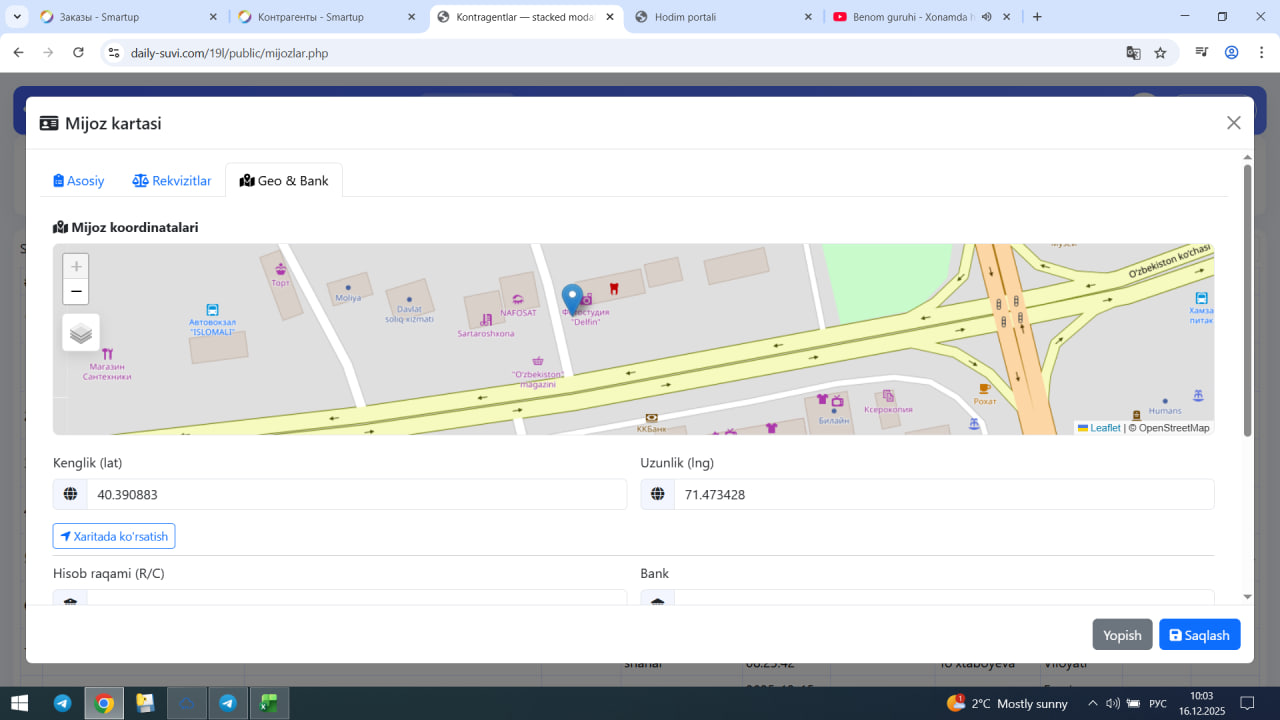Open the browser media controls
The height and width of the screenshot is (720, 1280).
point(1202,53)
